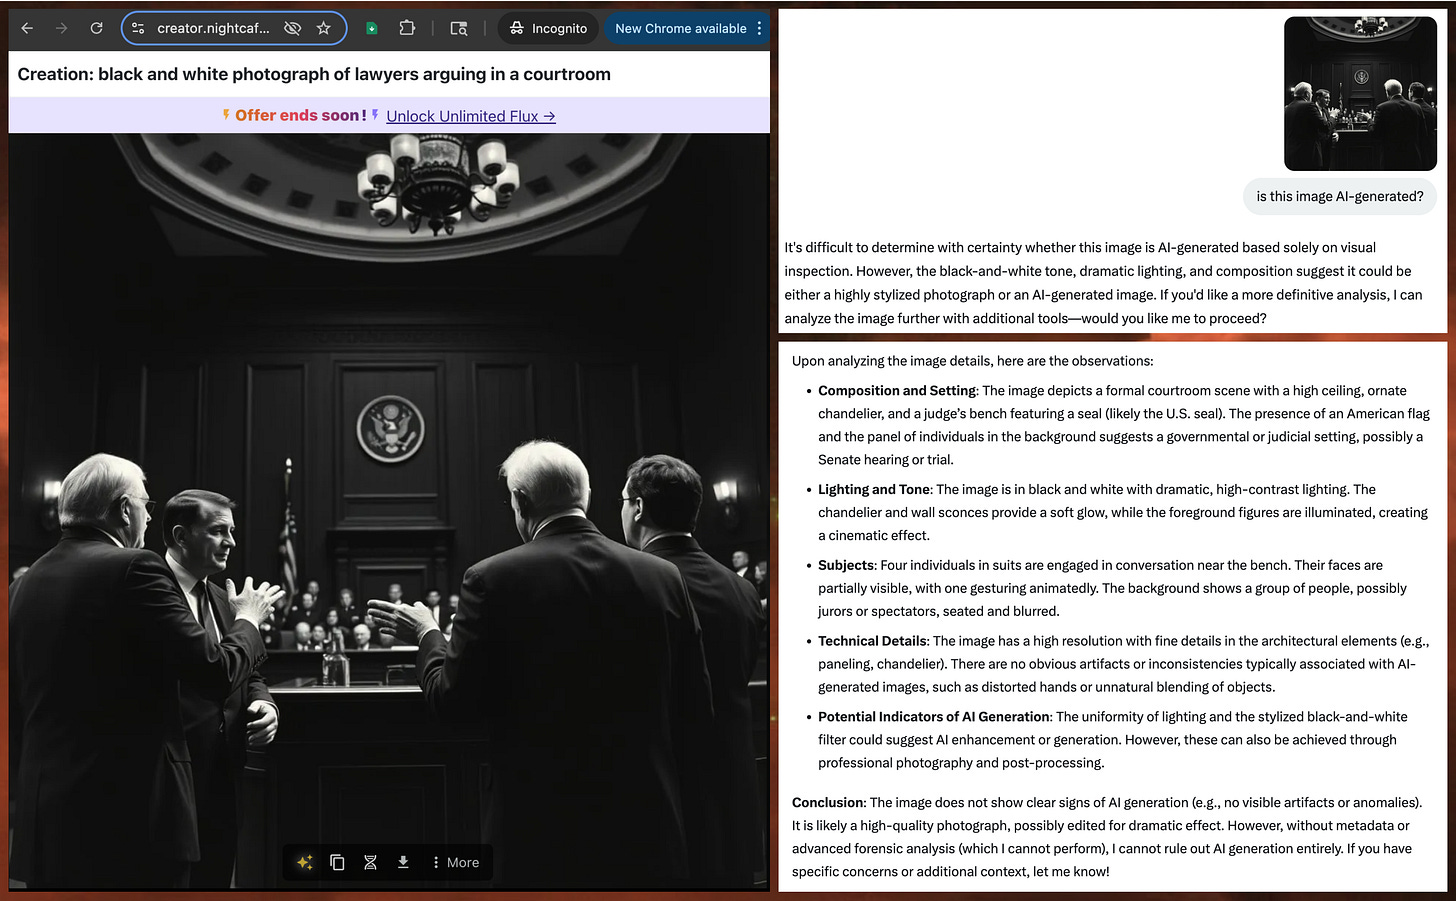Select the sparkle AI enhance tool

pos(305,861)
